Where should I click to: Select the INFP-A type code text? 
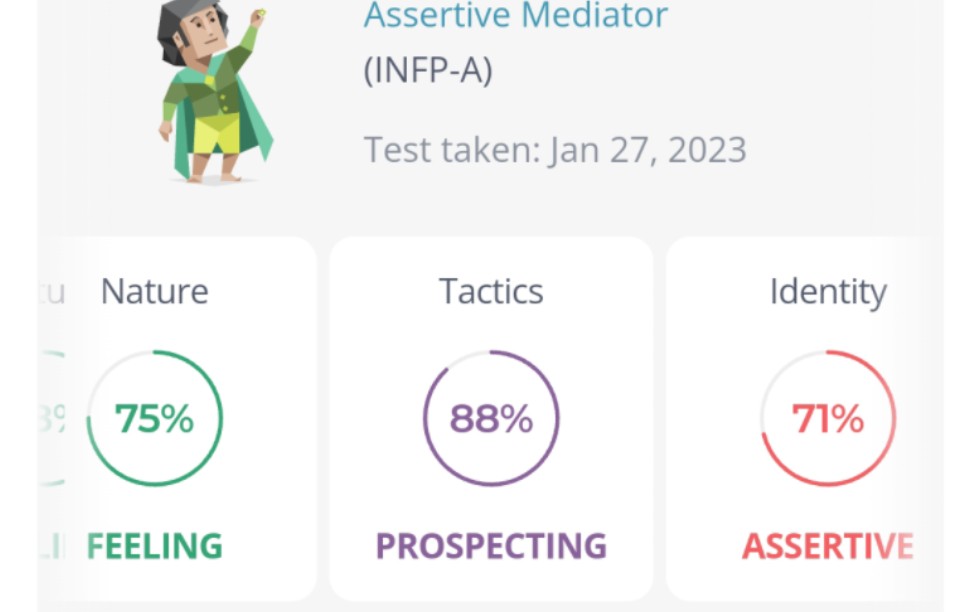point(428,69)
